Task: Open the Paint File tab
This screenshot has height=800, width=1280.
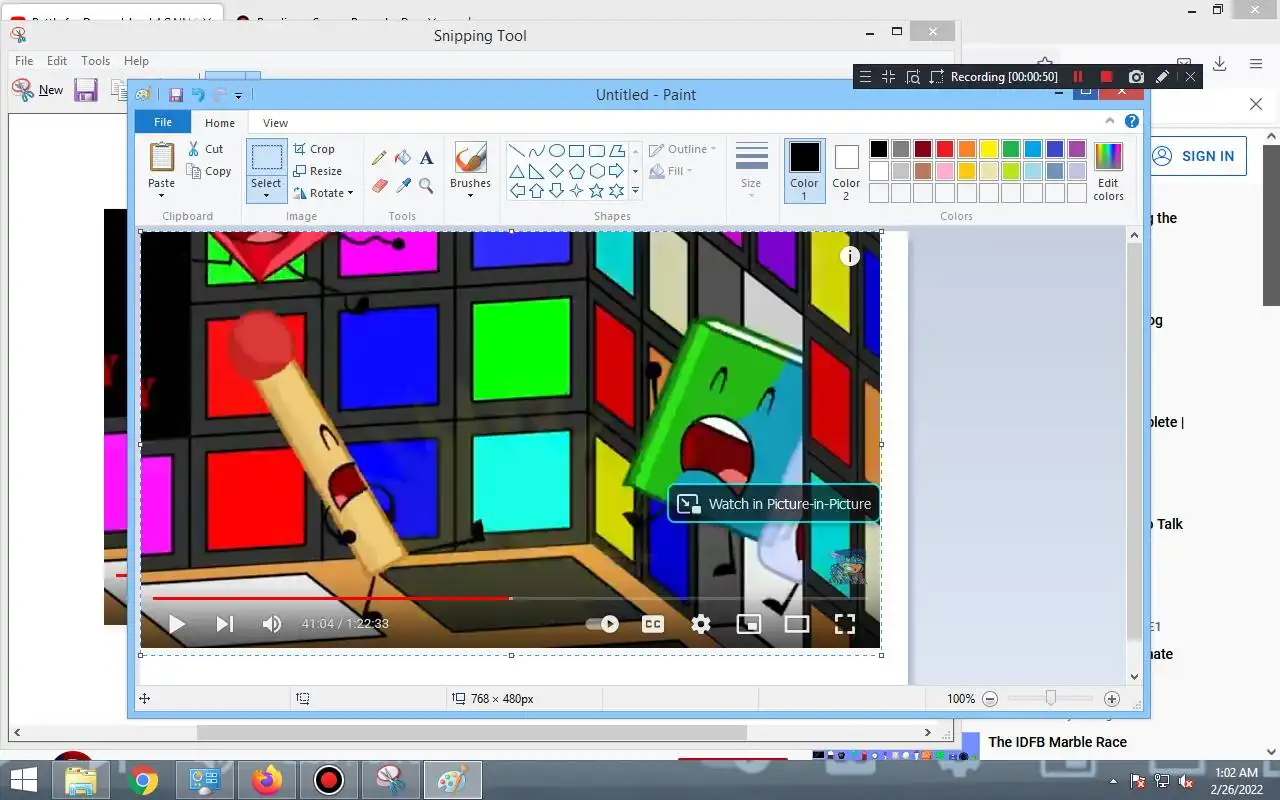Action: click(x=163, y=122)
